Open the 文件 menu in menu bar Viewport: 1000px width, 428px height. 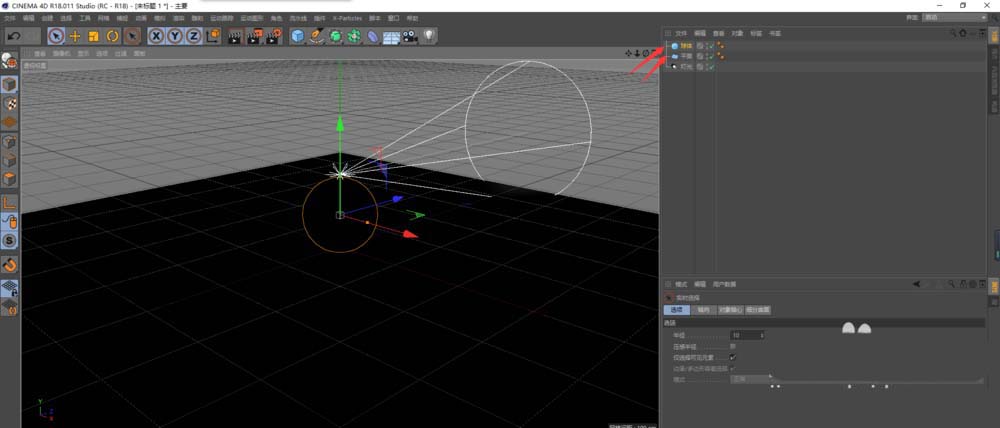pyautogui.click(x=10, y=18)
